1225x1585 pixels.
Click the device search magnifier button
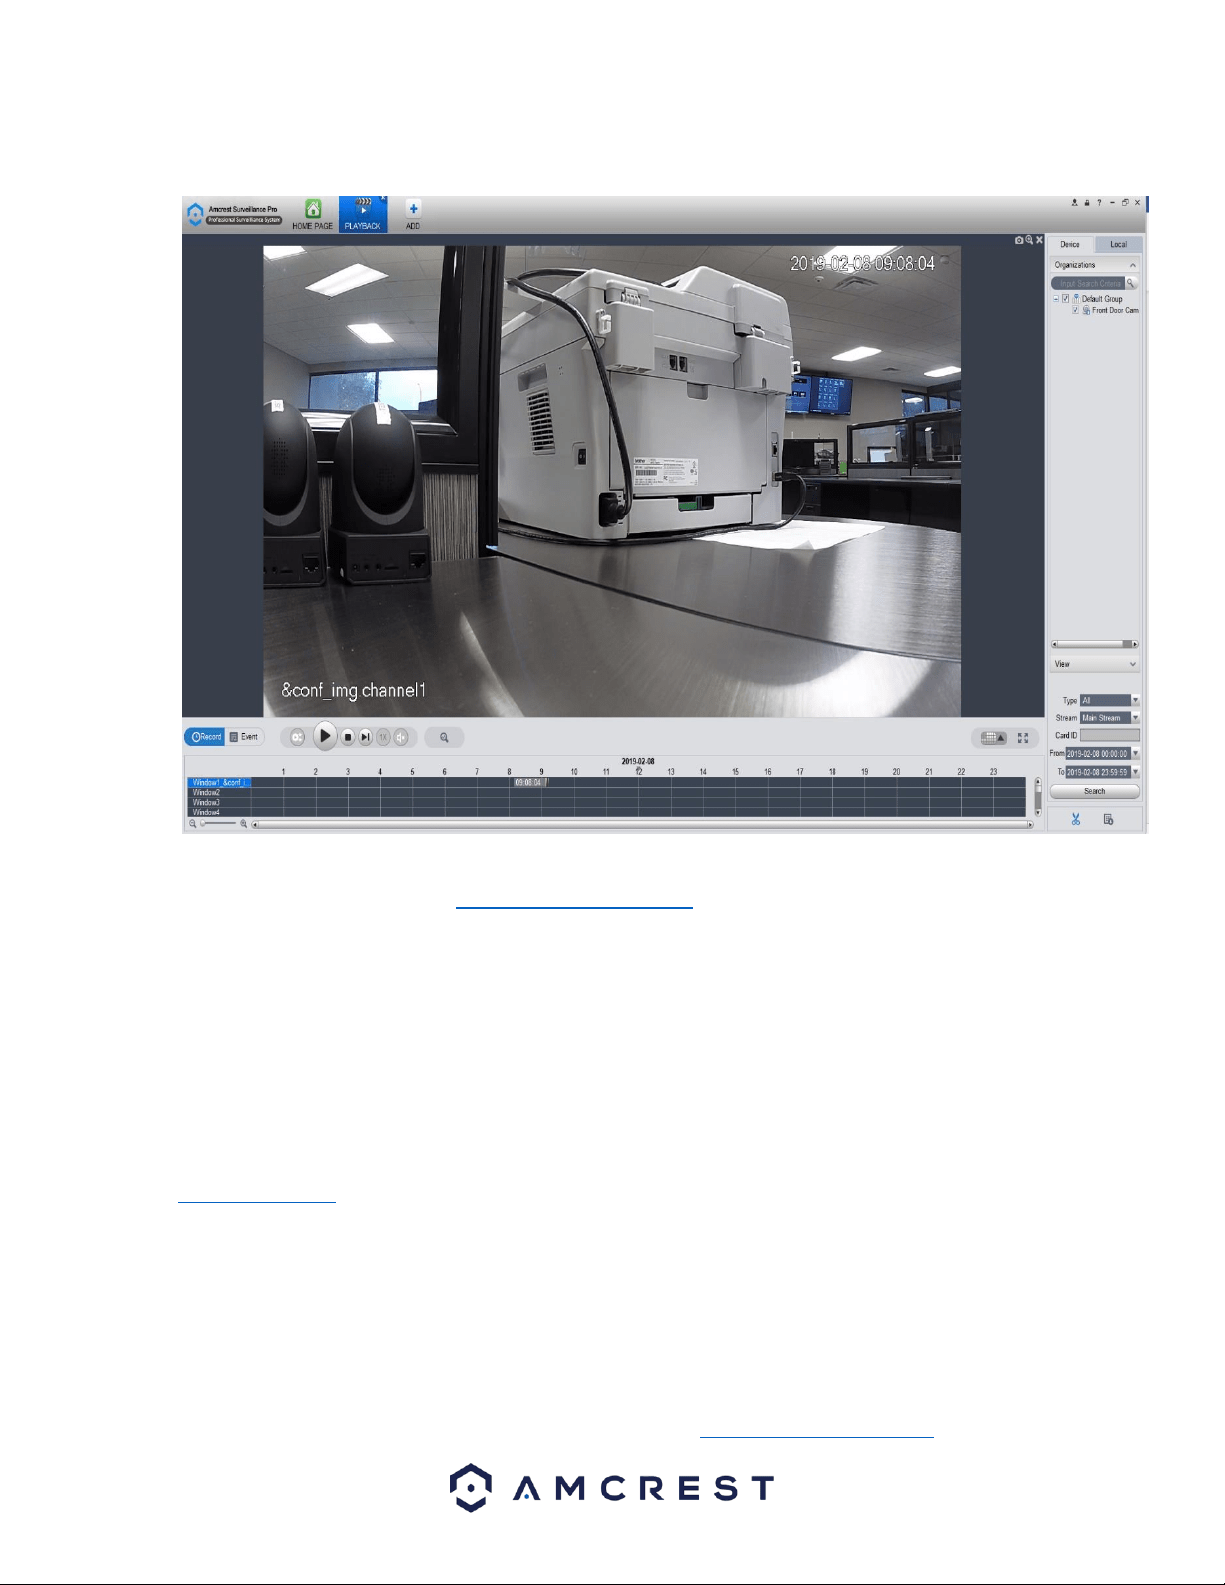(1132, 283)
